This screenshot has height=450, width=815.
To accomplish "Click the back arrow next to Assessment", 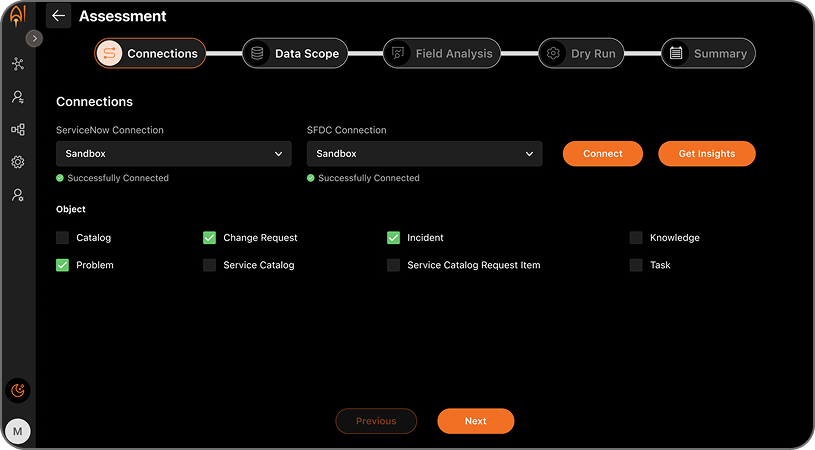I will click(x=58, y=16).
